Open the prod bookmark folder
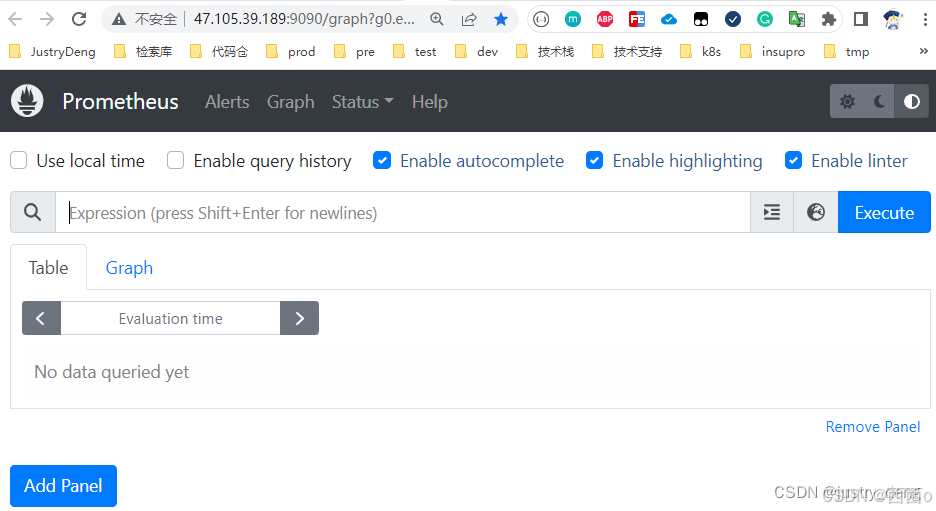 (291, 51)
